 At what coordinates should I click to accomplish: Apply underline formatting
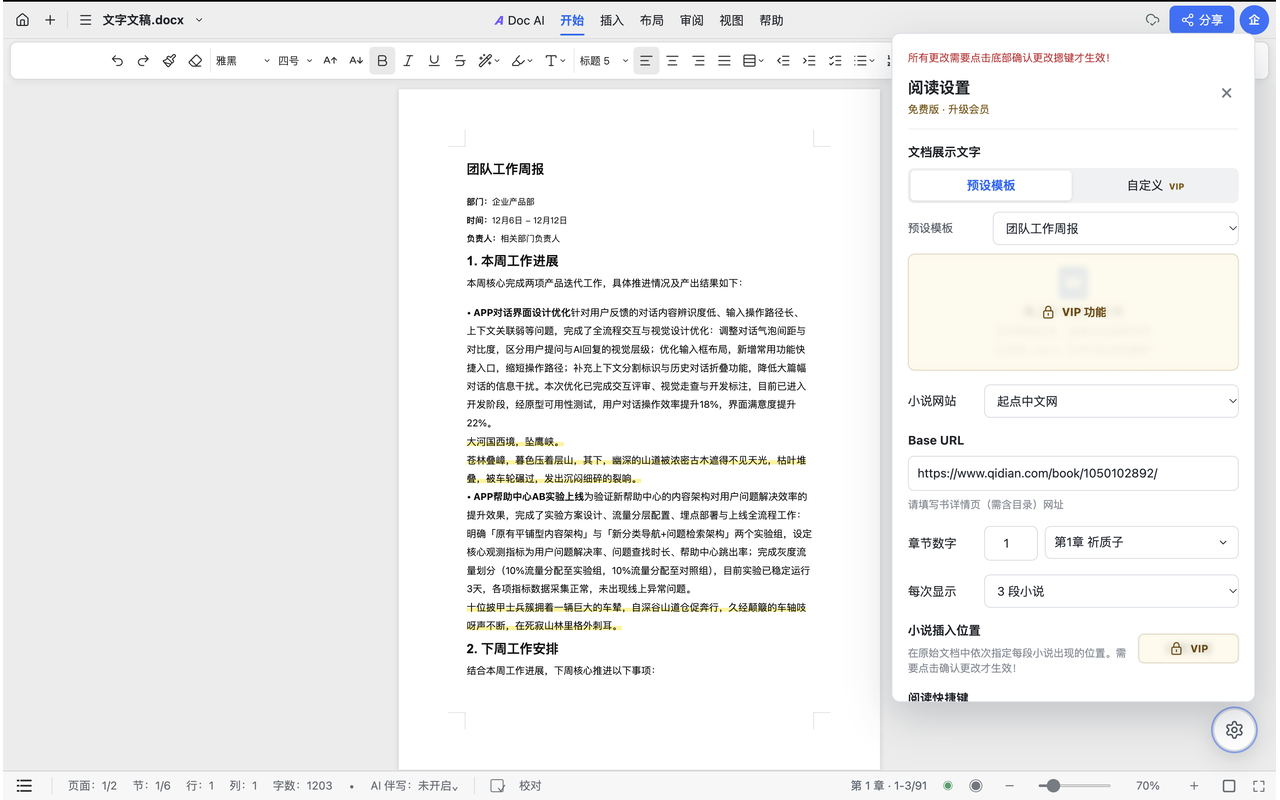434,61
